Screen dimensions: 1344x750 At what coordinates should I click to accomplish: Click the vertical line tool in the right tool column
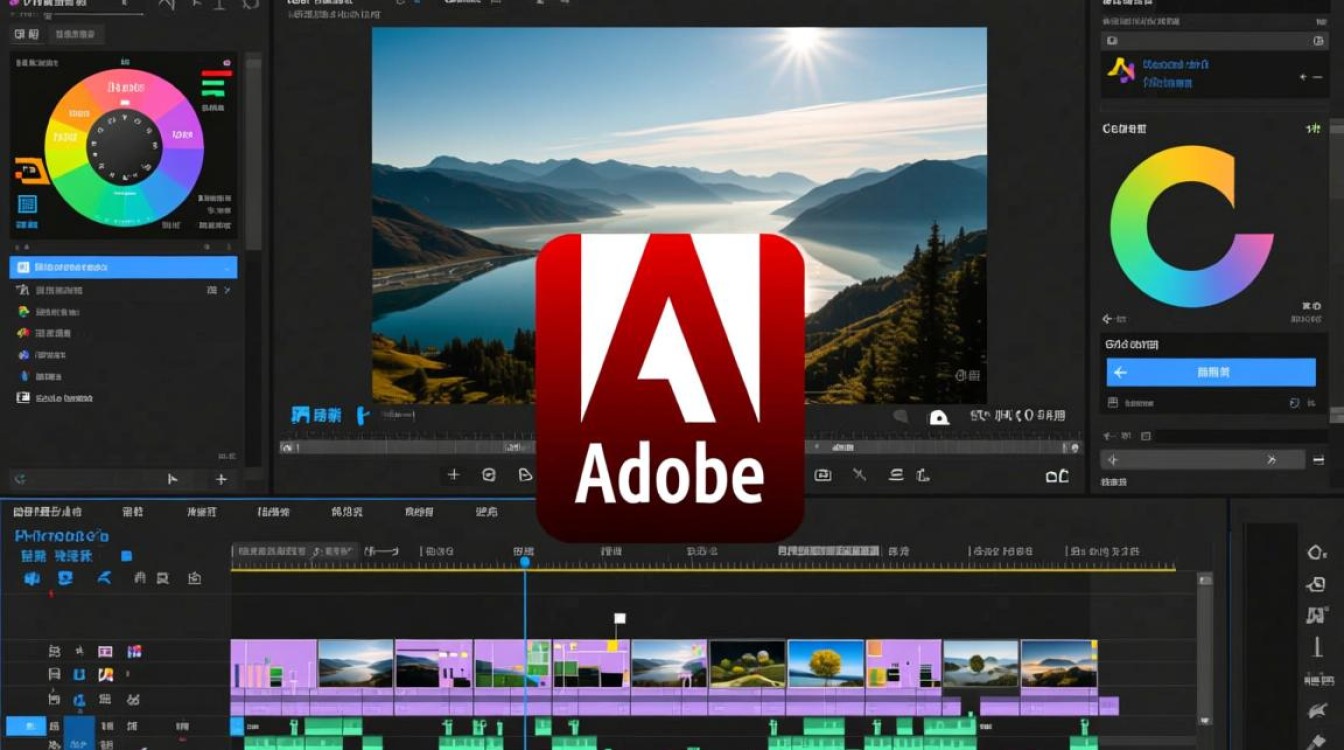click(1316, 647)
